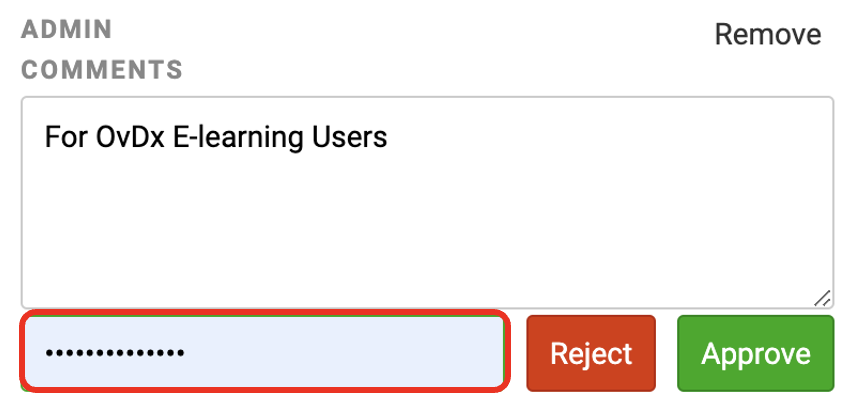This screenshot has width=852, height=412.
Task: Click the word For in comment text
Action: pos(66,136)
